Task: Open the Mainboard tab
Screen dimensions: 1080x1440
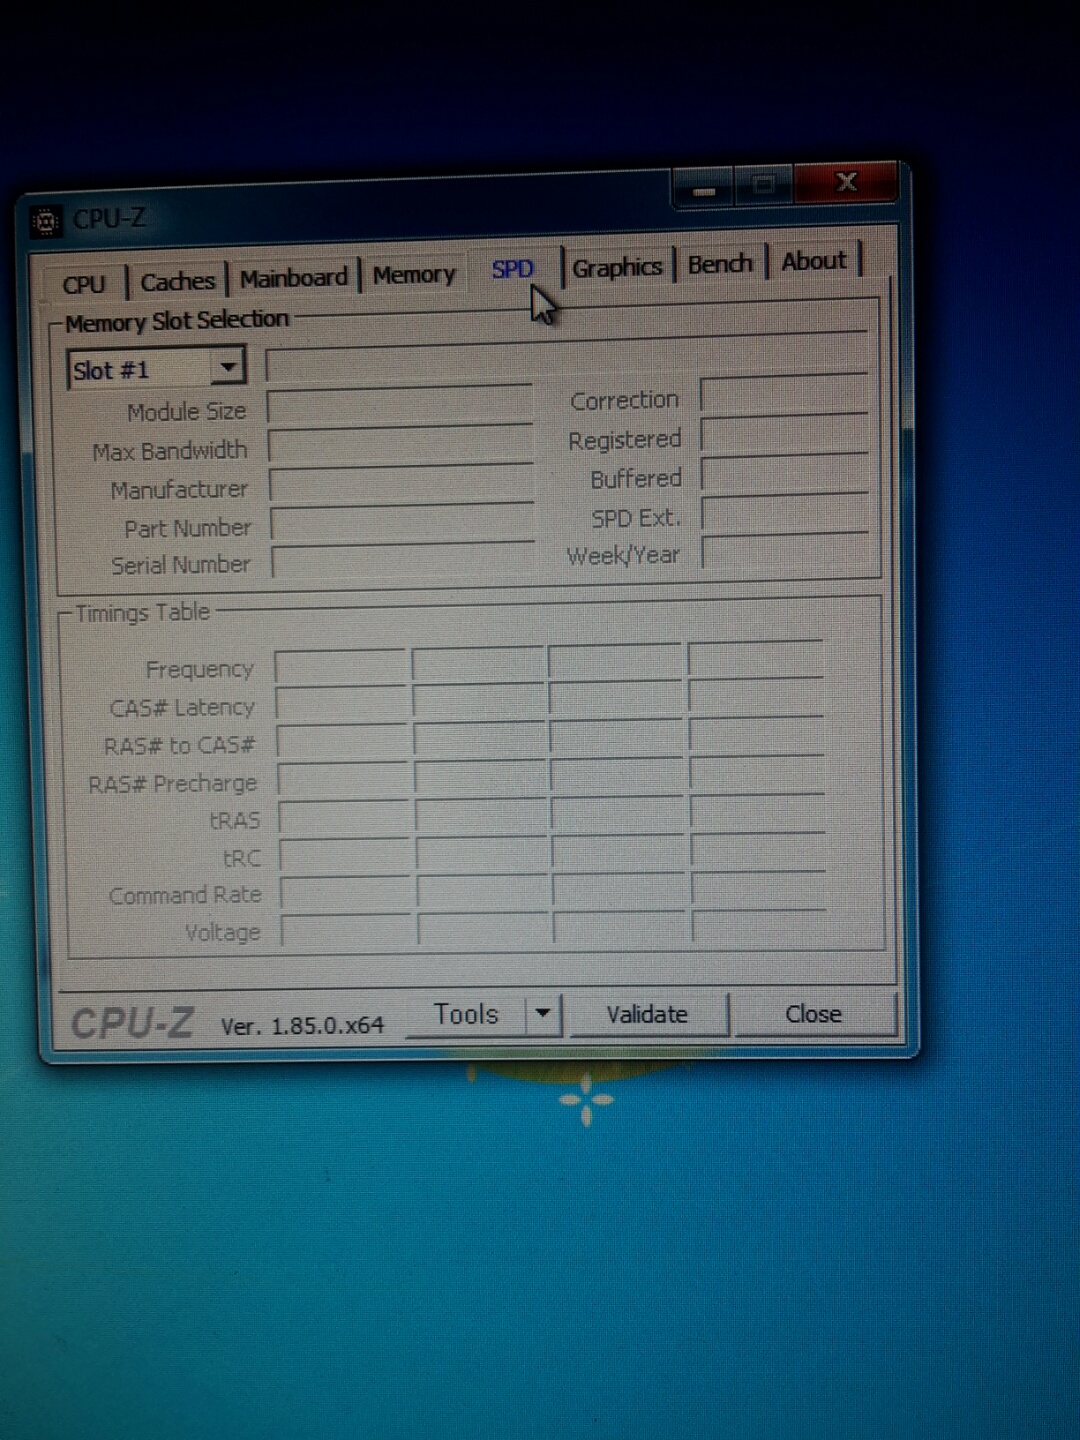Action: coord(293,277)
